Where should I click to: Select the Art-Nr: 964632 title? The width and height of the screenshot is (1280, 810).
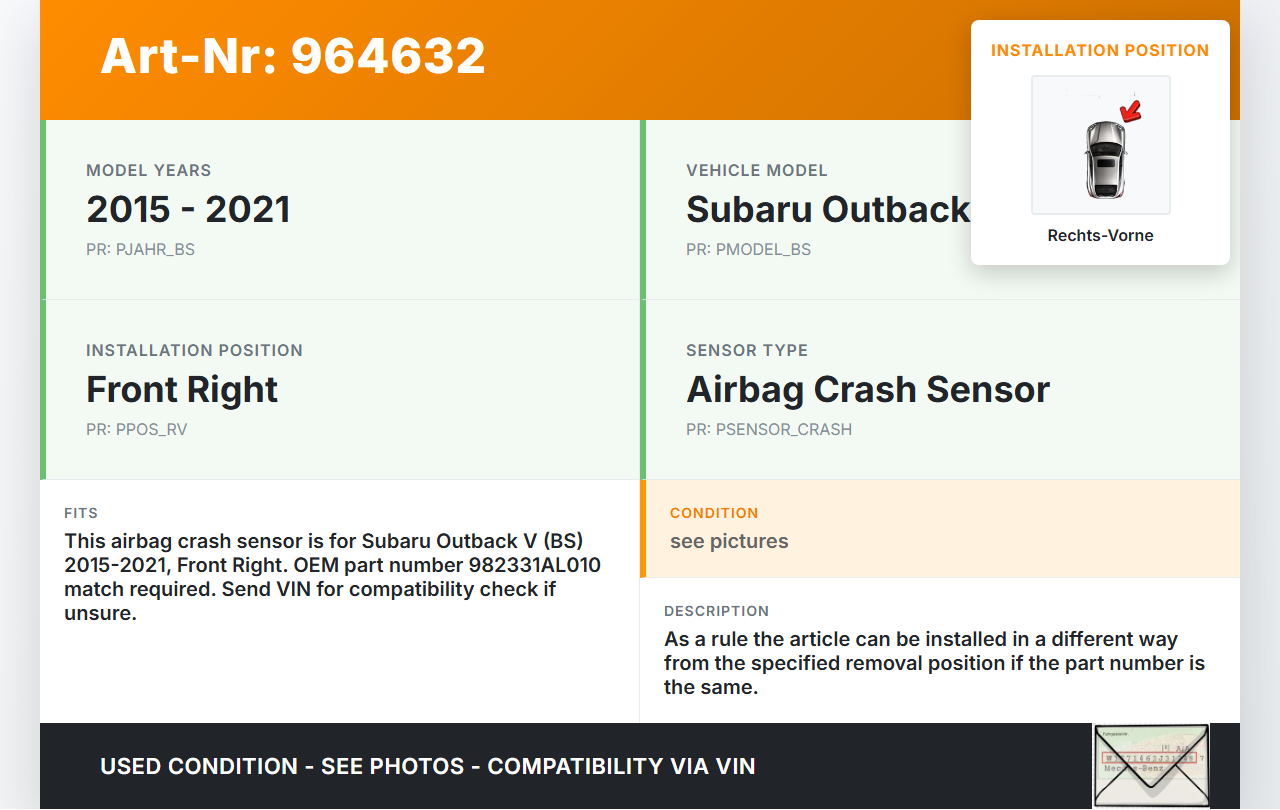(293, 56)
